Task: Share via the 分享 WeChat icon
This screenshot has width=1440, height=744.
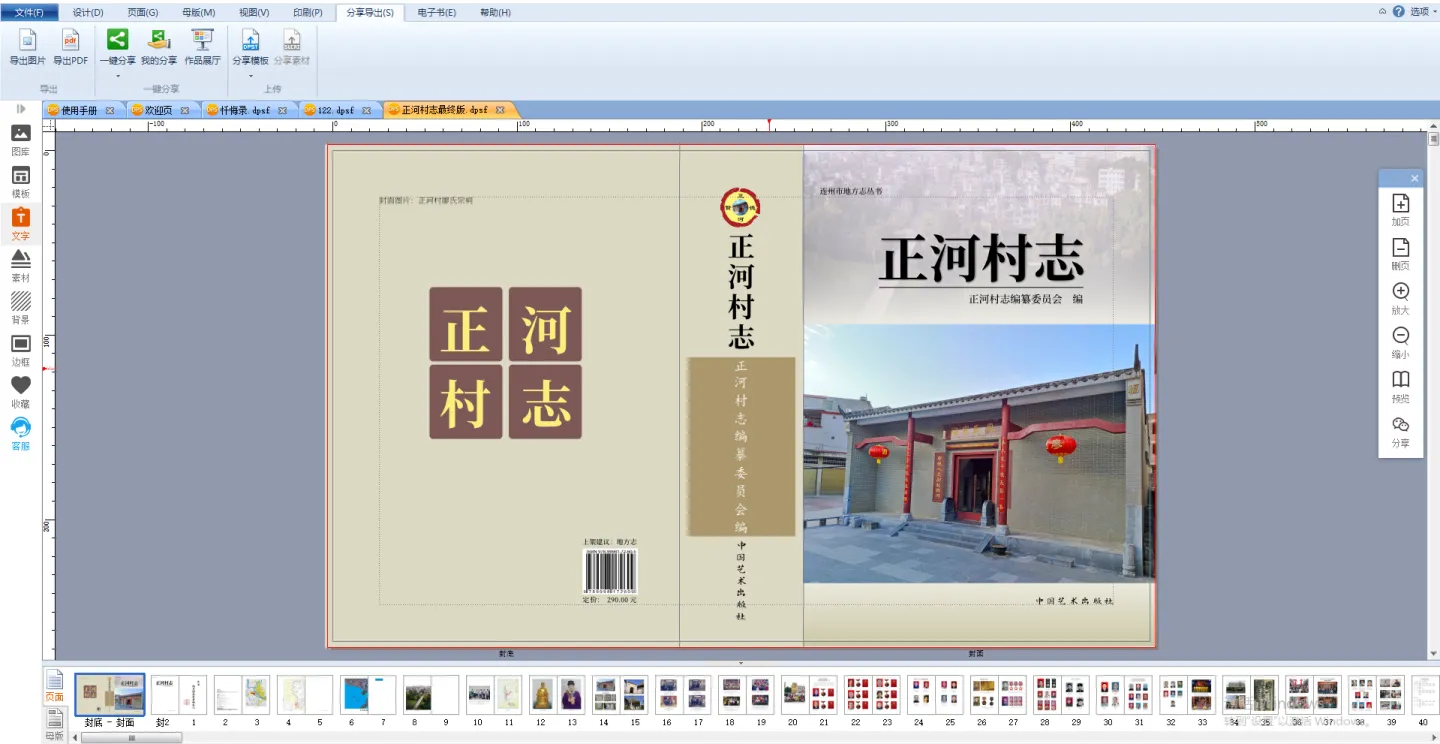Action: click(x=1401, y=430)
